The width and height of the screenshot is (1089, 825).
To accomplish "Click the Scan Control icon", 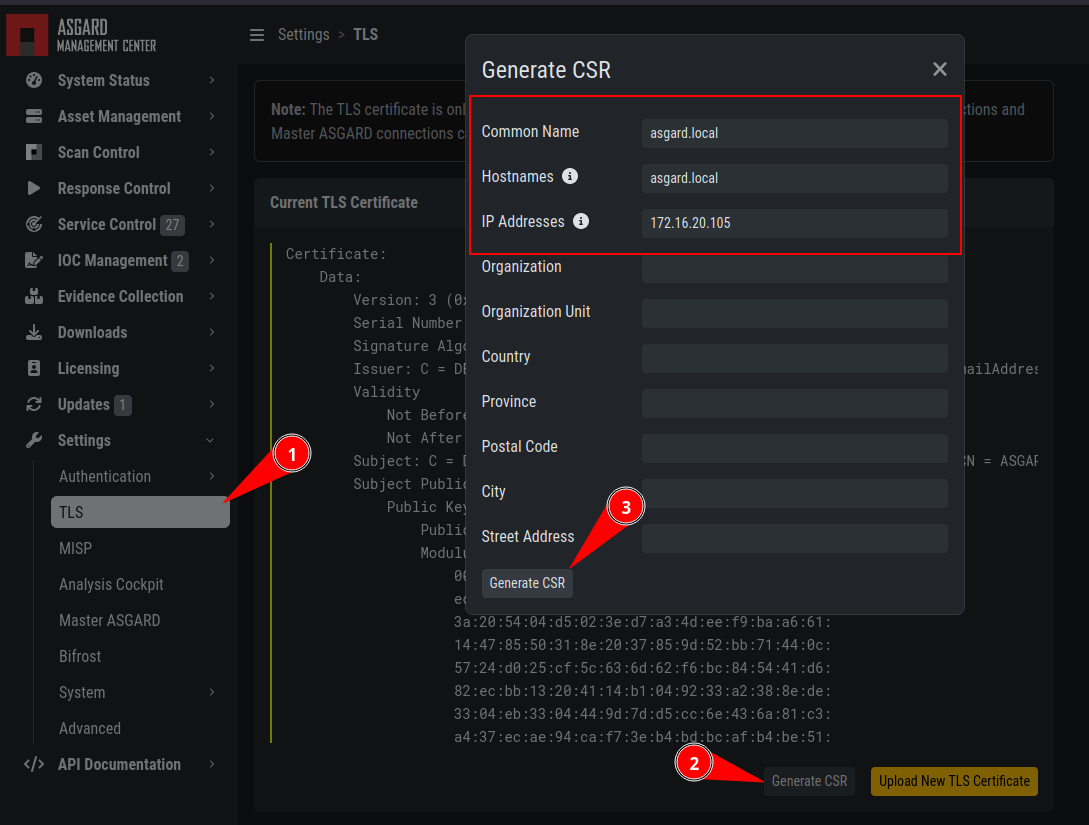I will point(33,152).
